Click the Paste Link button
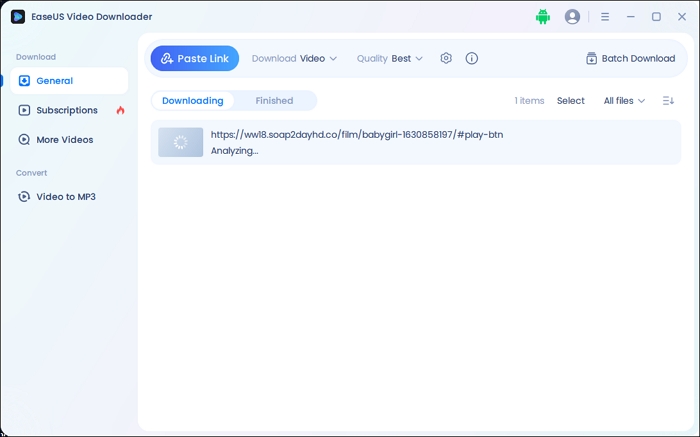Image resolution: width=700 pixels, height=437 pixels. point(195,58)
